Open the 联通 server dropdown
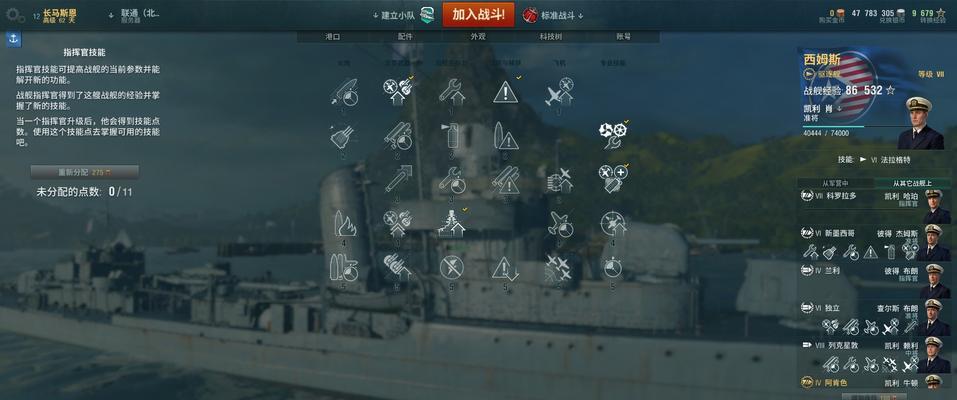The image size is (957, 400). click(x=136, y=15)
